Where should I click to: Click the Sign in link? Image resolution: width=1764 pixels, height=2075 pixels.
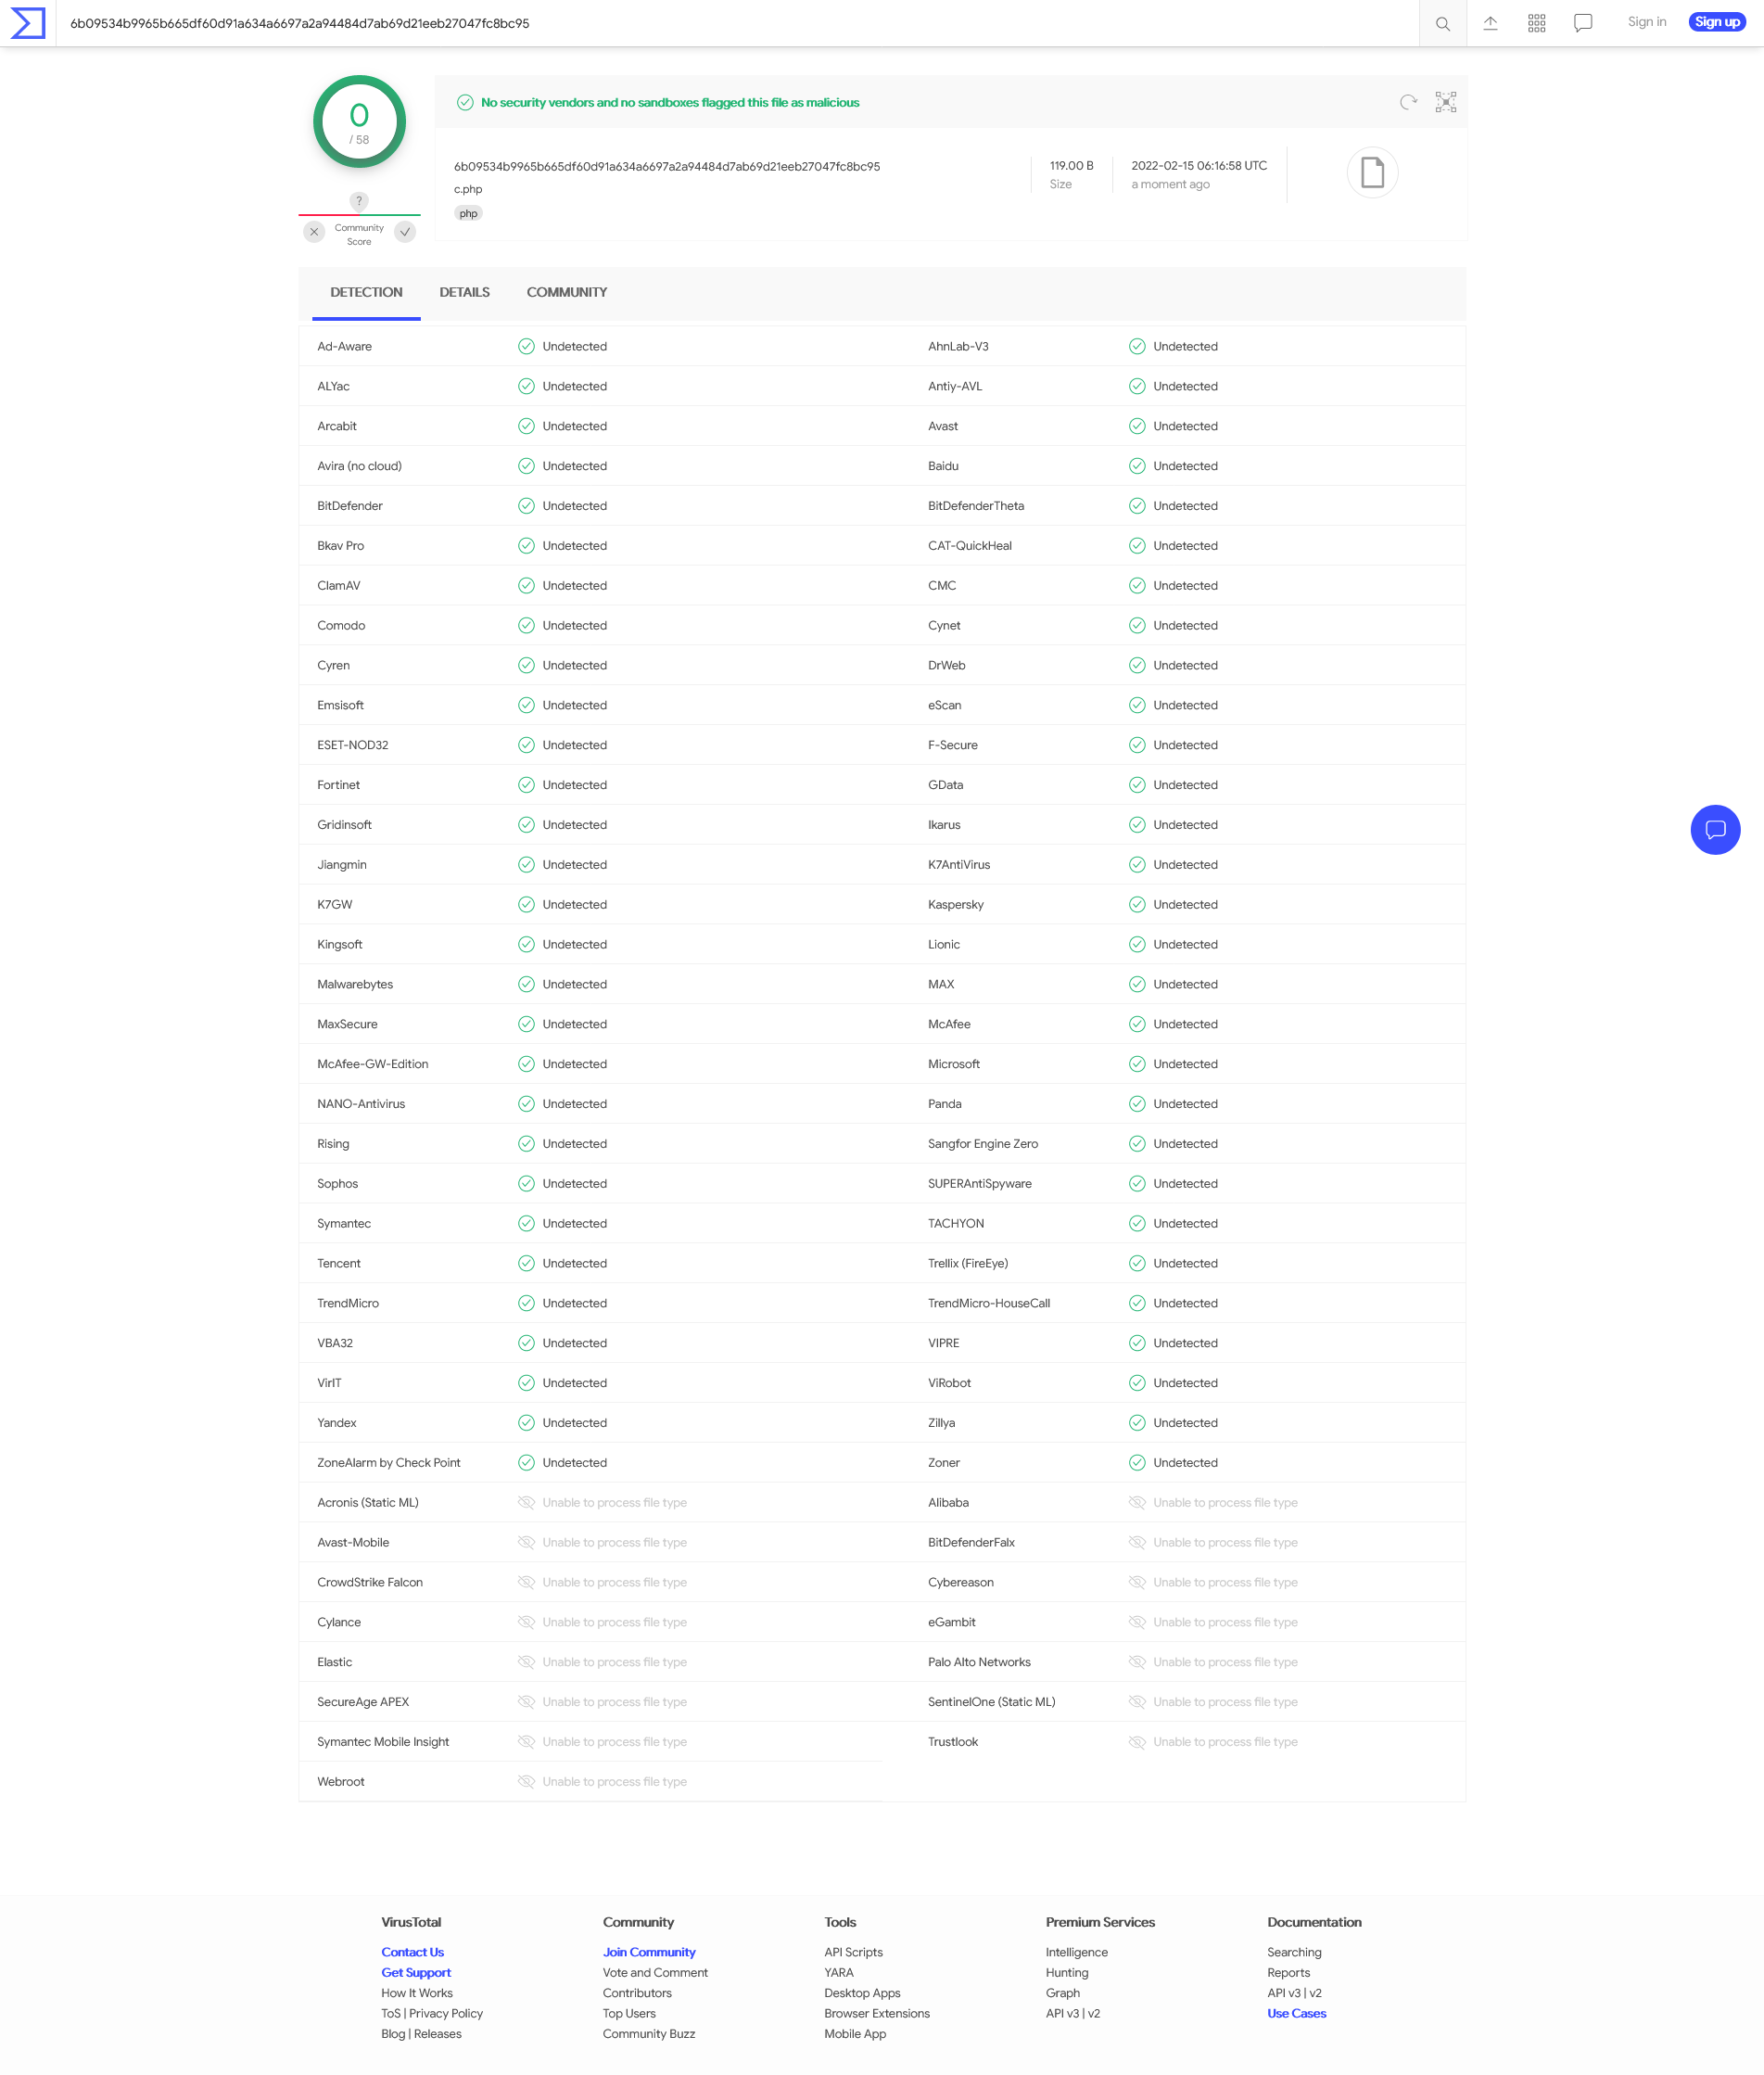coord(1646,22)
